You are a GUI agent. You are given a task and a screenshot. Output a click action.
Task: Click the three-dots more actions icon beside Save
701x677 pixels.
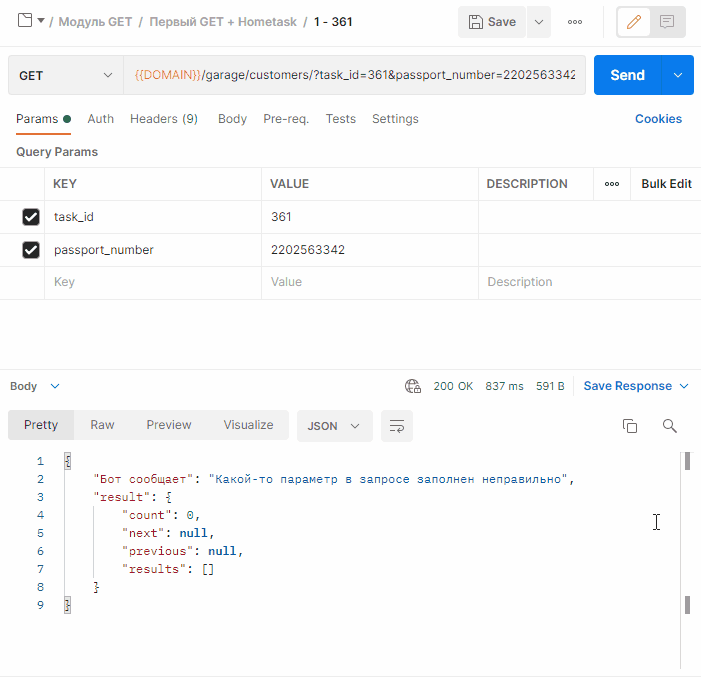click(x=575, y=22)
